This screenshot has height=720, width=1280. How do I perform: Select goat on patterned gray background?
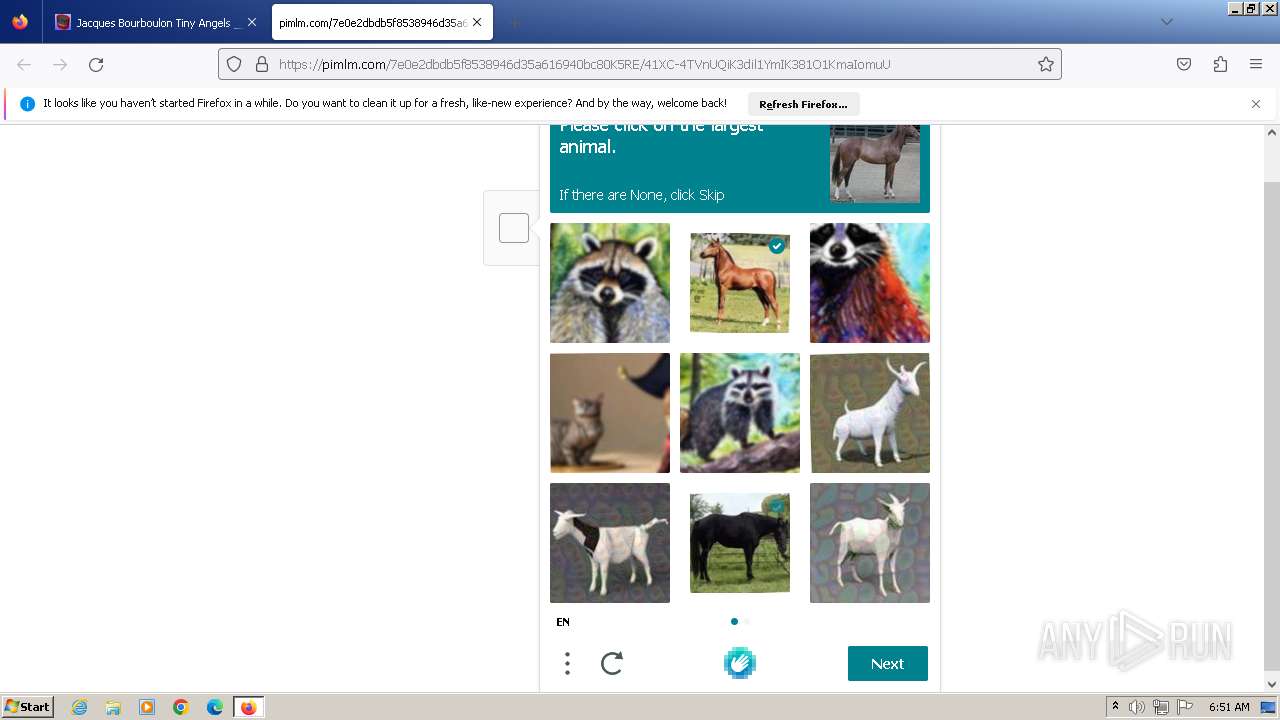tap(870, 543)
